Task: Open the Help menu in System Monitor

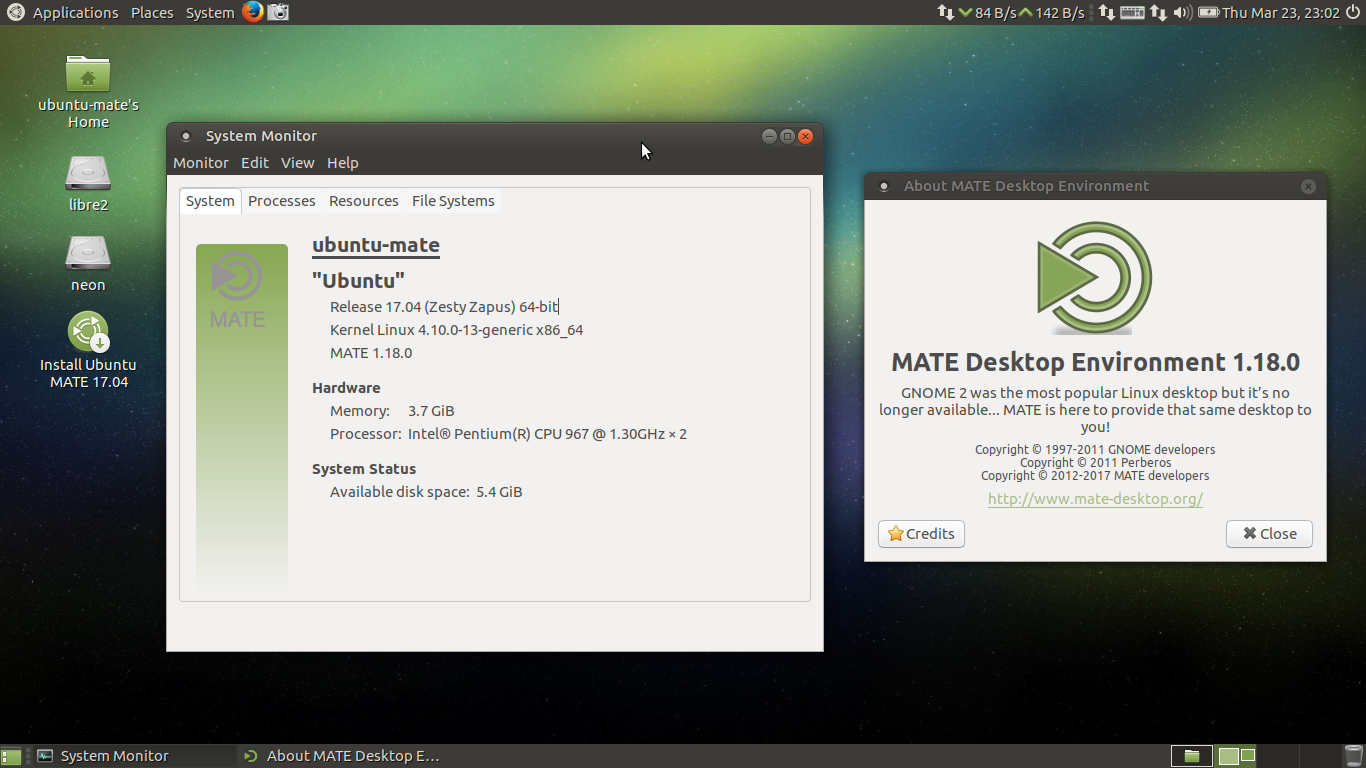Action: tap(343, 163)
